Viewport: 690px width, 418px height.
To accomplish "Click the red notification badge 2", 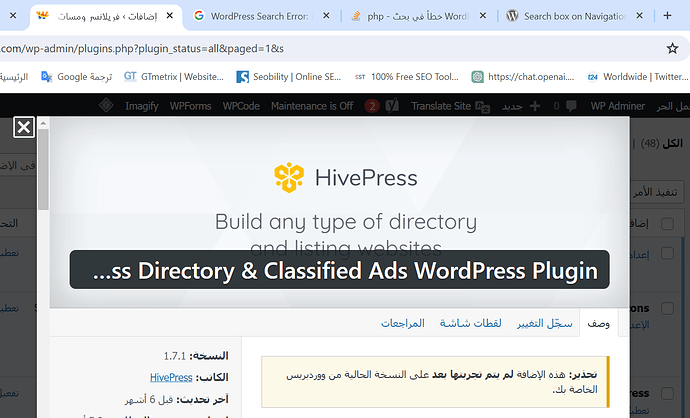I will (372, 106).
